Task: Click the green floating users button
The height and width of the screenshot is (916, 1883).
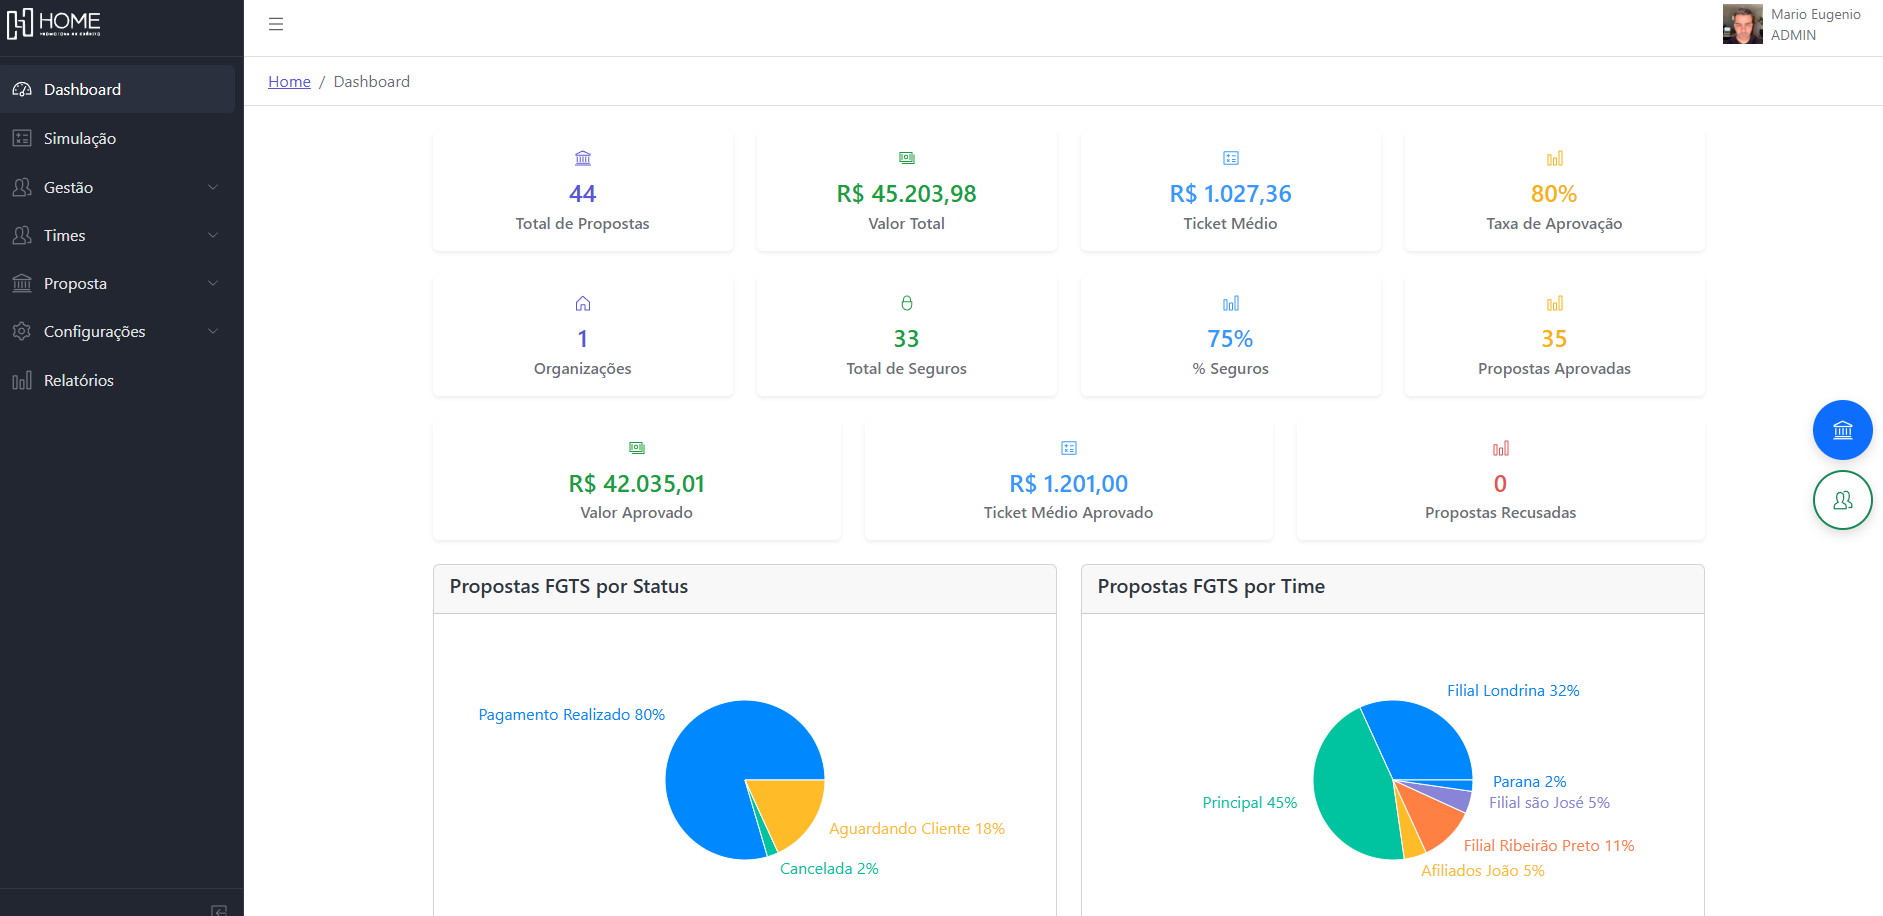Action: (x=1842, y=500)
